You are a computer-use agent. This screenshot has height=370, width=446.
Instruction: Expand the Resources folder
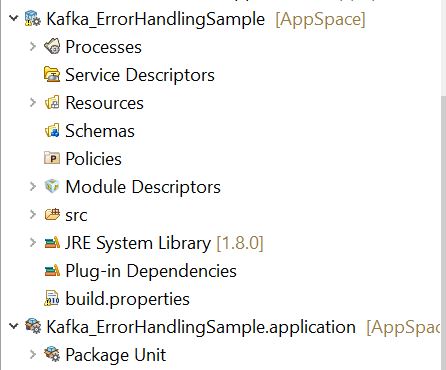click(33, 102)
